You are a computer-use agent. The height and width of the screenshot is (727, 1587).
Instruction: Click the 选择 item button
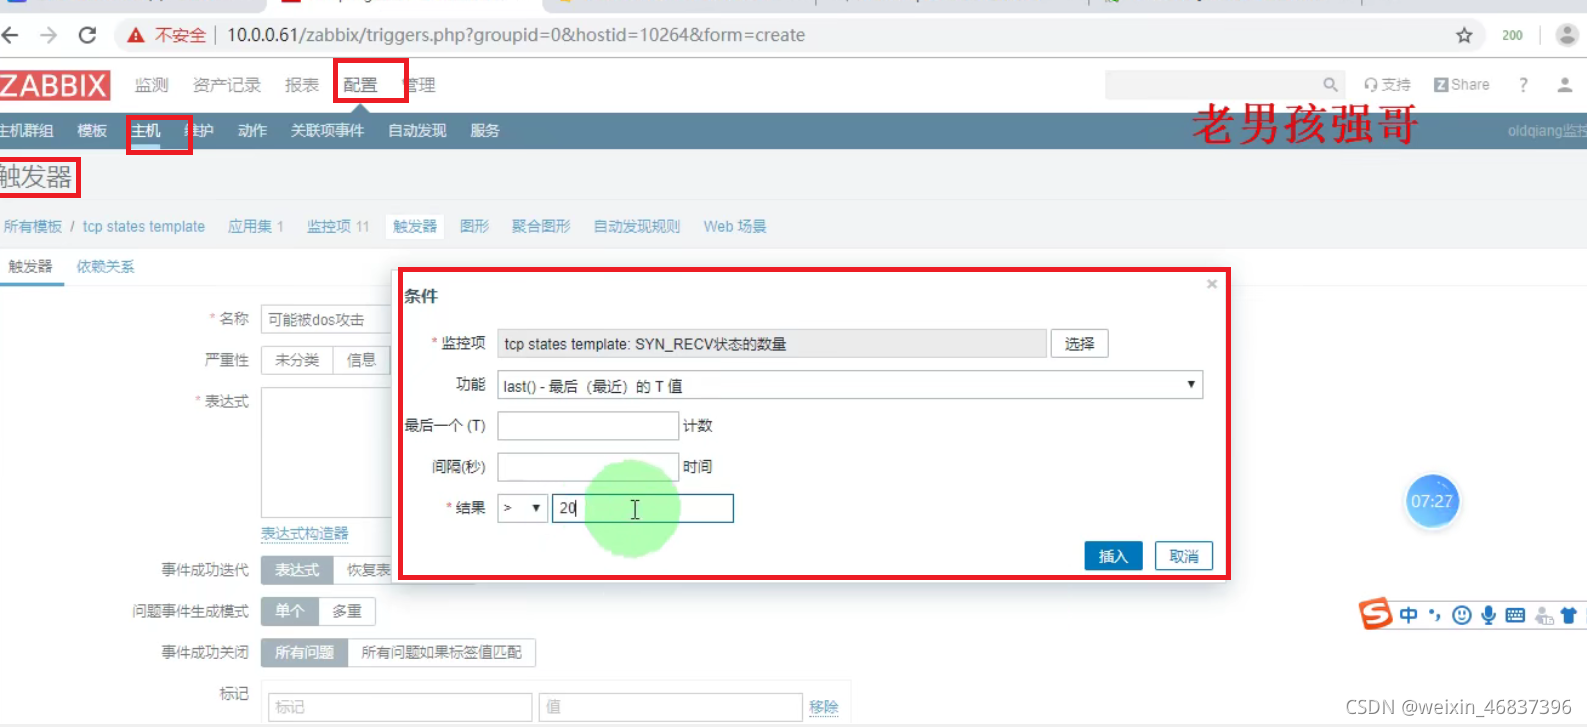click(1079, 344)
